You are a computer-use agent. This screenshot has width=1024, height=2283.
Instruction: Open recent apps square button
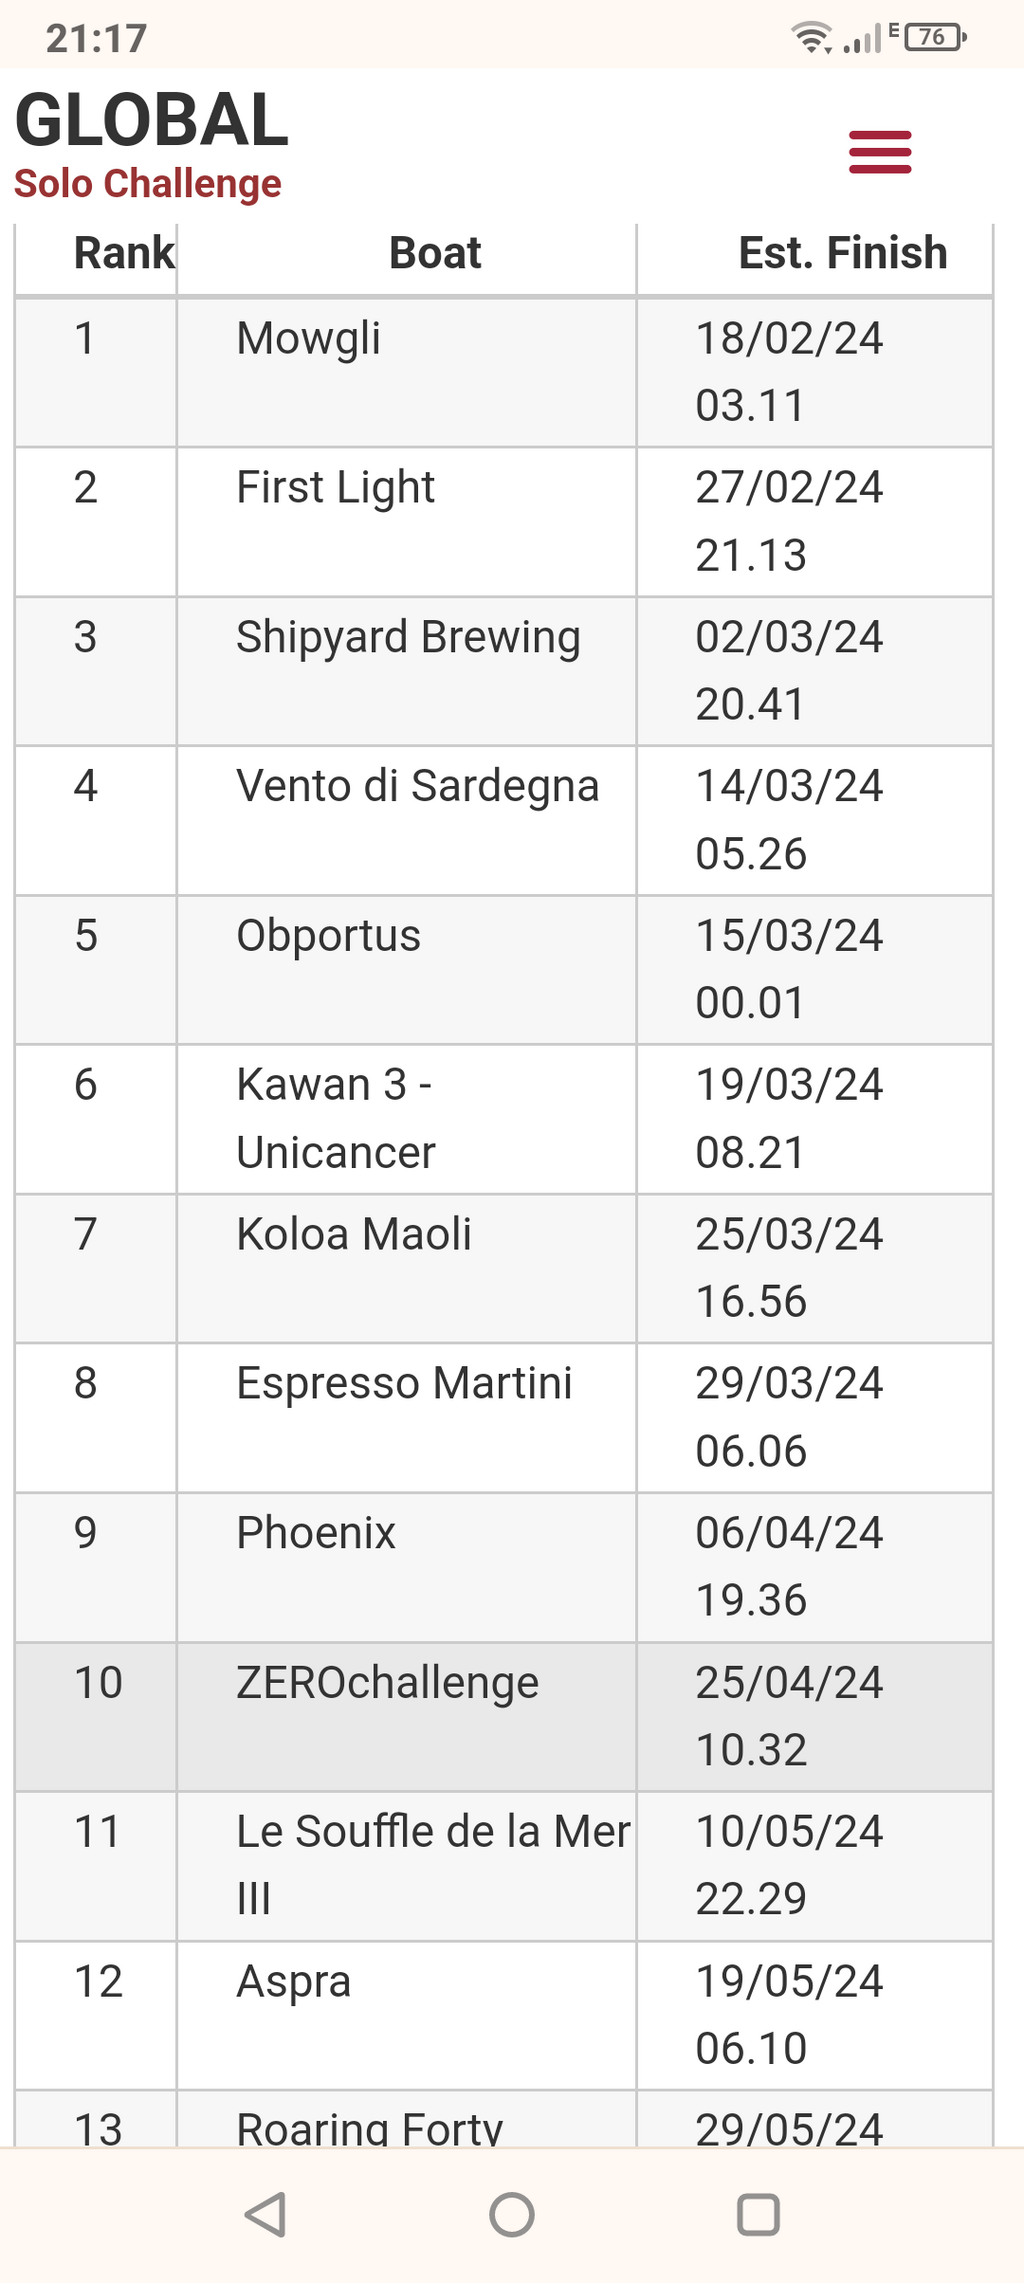(758, 2214)
